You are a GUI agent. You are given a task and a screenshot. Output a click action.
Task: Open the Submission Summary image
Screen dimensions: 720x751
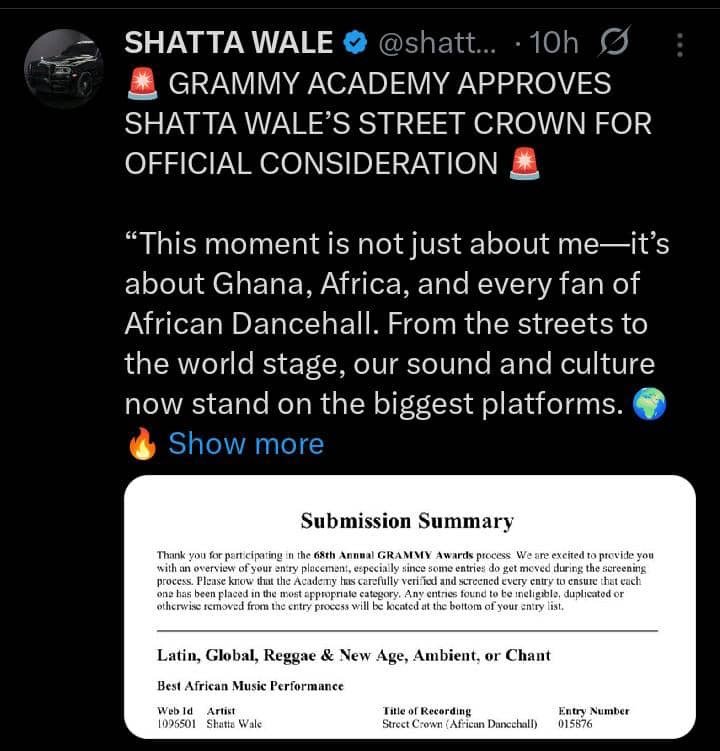click(x=410, y=607)
